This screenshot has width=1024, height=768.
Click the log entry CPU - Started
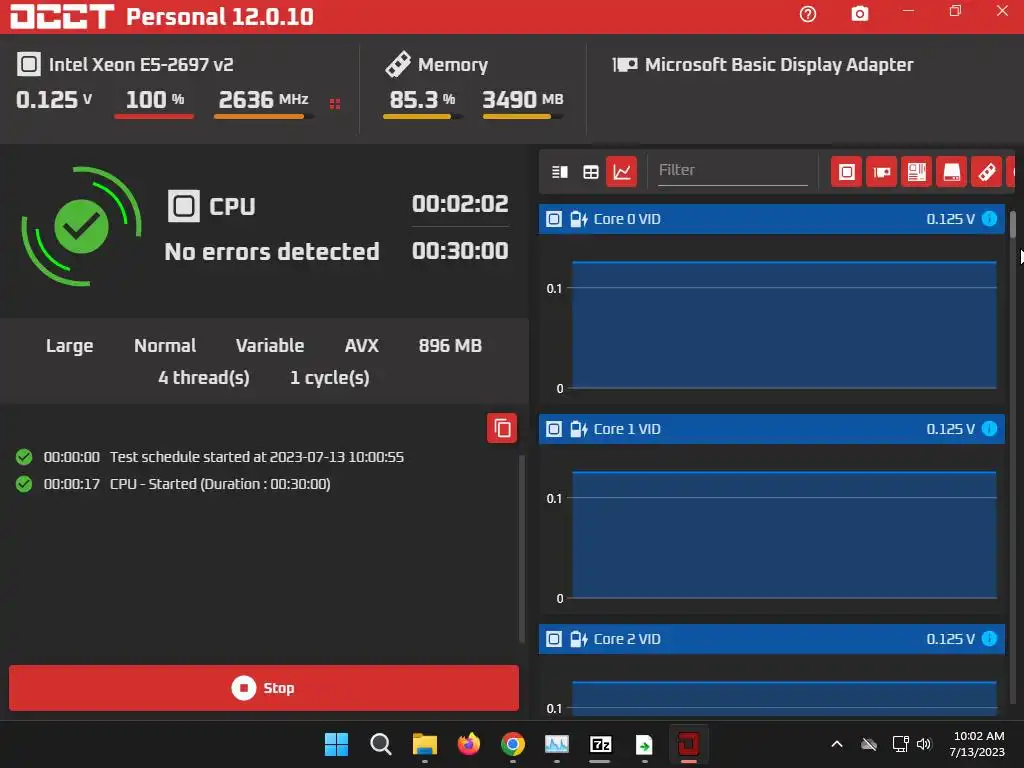[172, 484]
